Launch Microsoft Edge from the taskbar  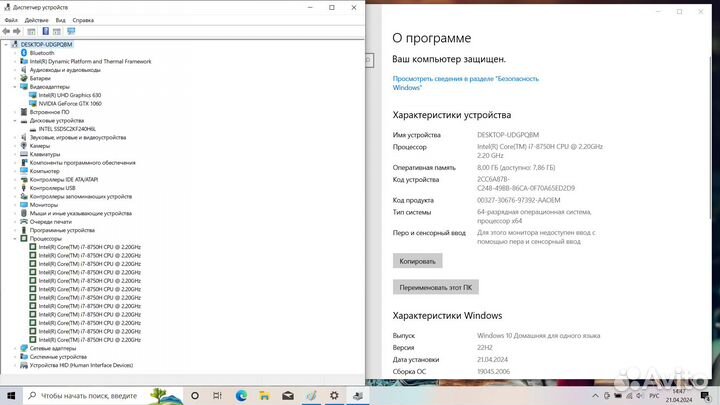click(241, 395)
